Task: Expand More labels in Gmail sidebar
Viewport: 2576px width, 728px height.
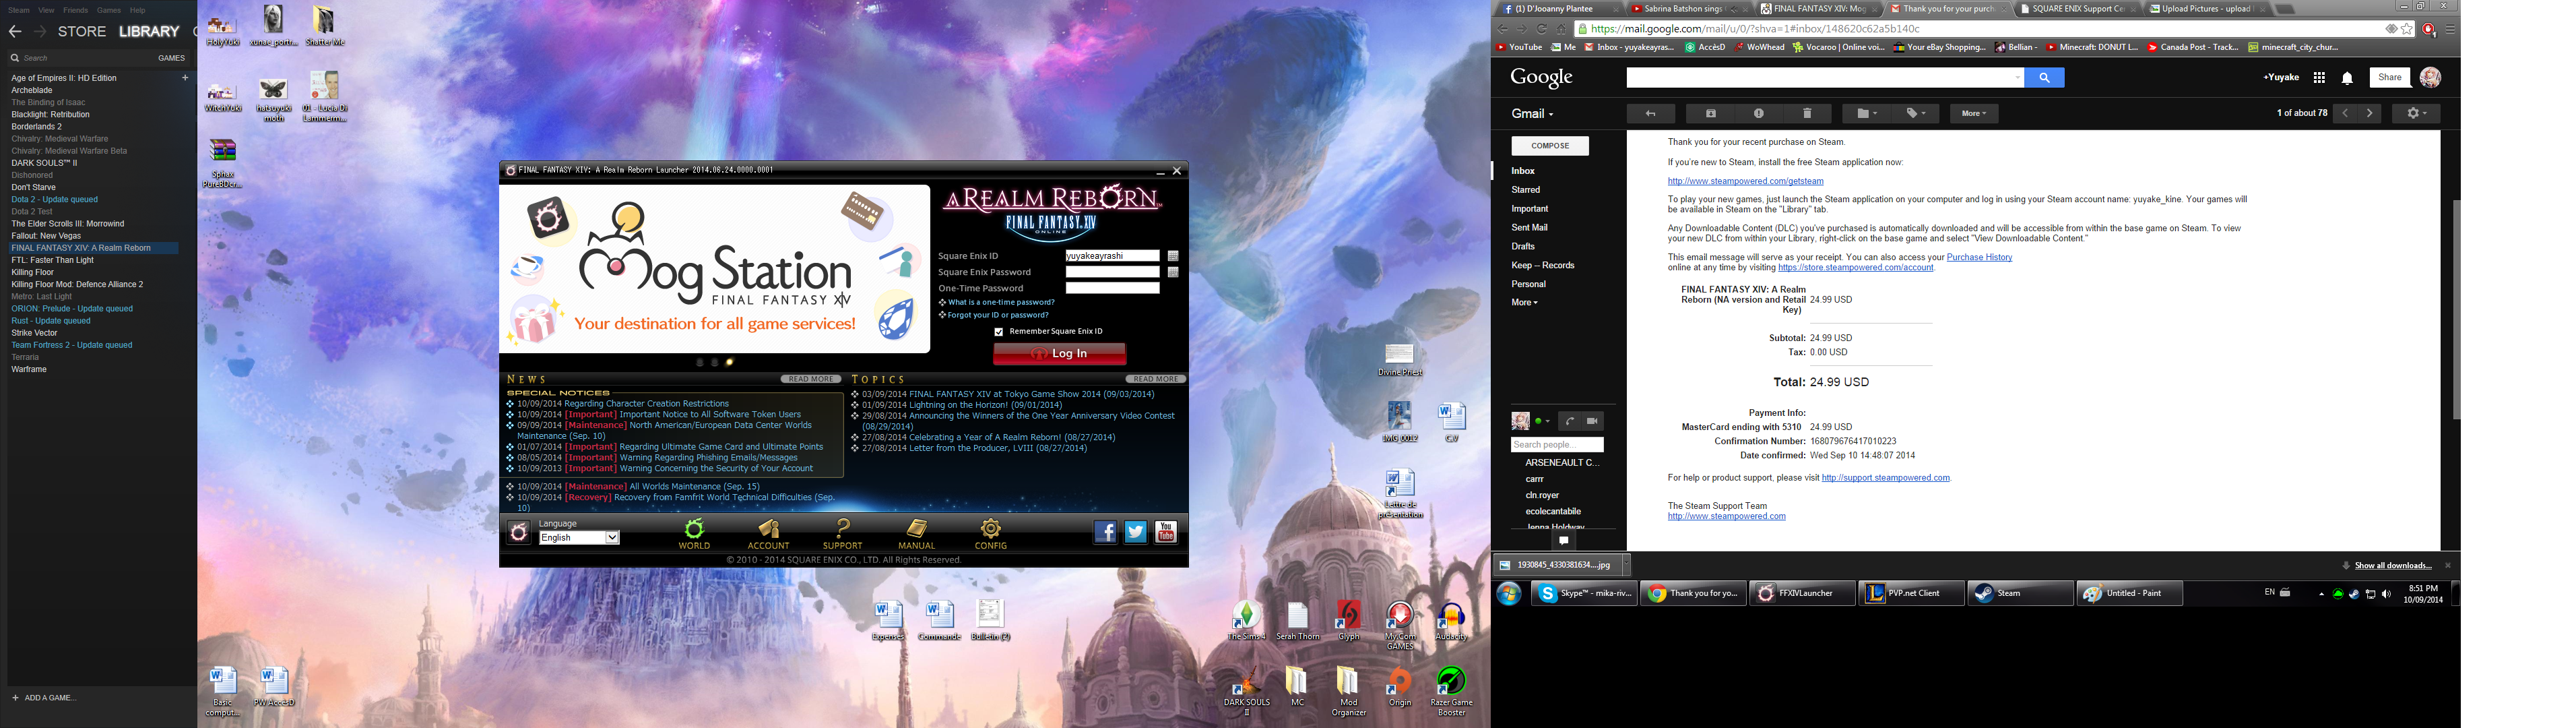Action: pyautogui.click(x=1524, y=302)
